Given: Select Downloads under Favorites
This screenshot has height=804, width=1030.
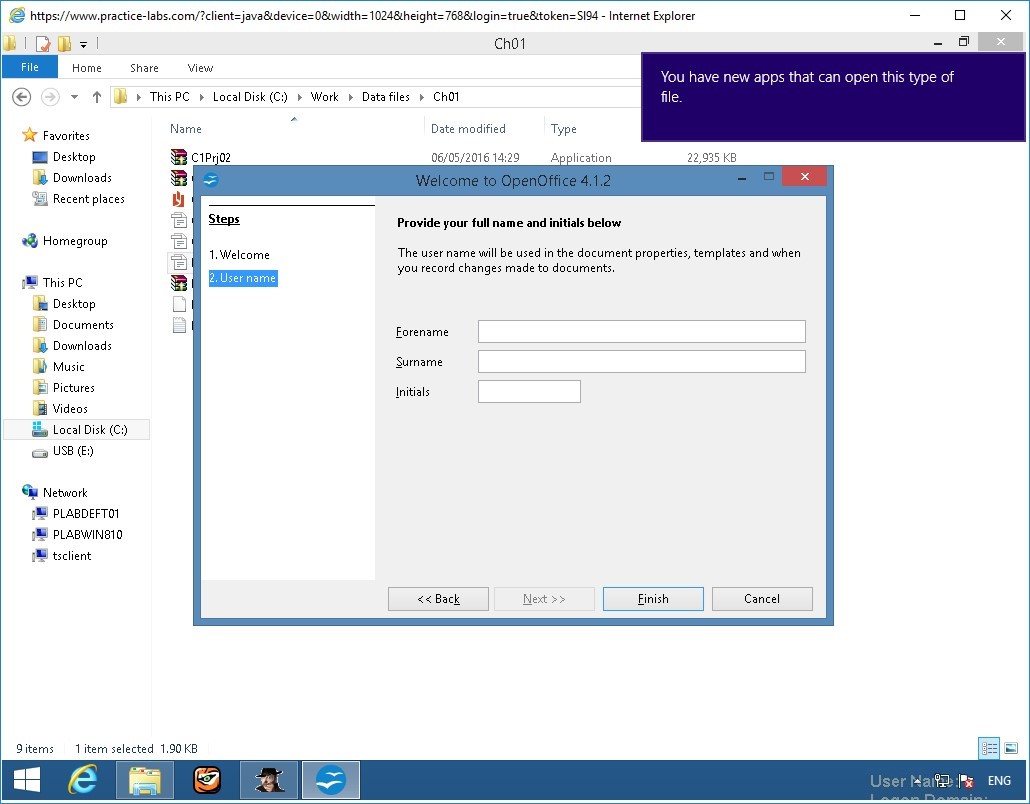Looking at the screenshot, I should click(x=82, y=177).
